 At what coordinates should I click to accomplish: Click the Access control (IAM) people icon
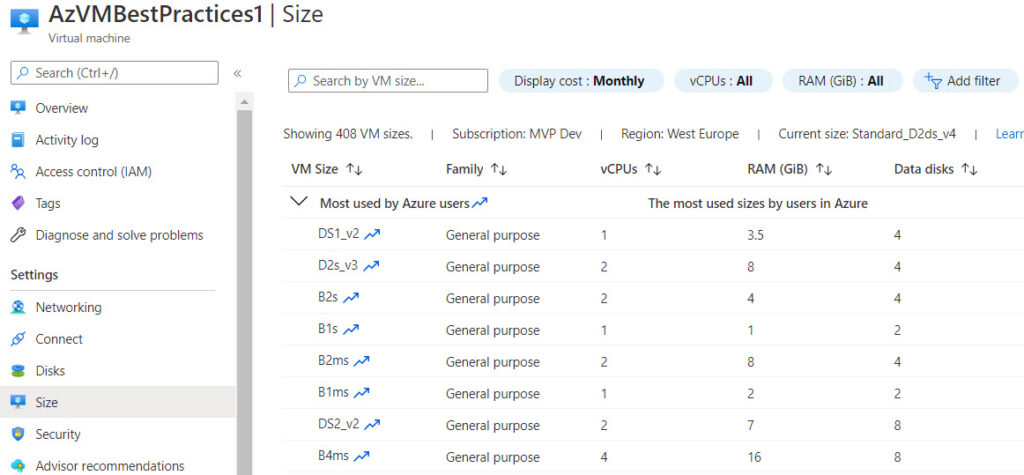click(18, 172)
